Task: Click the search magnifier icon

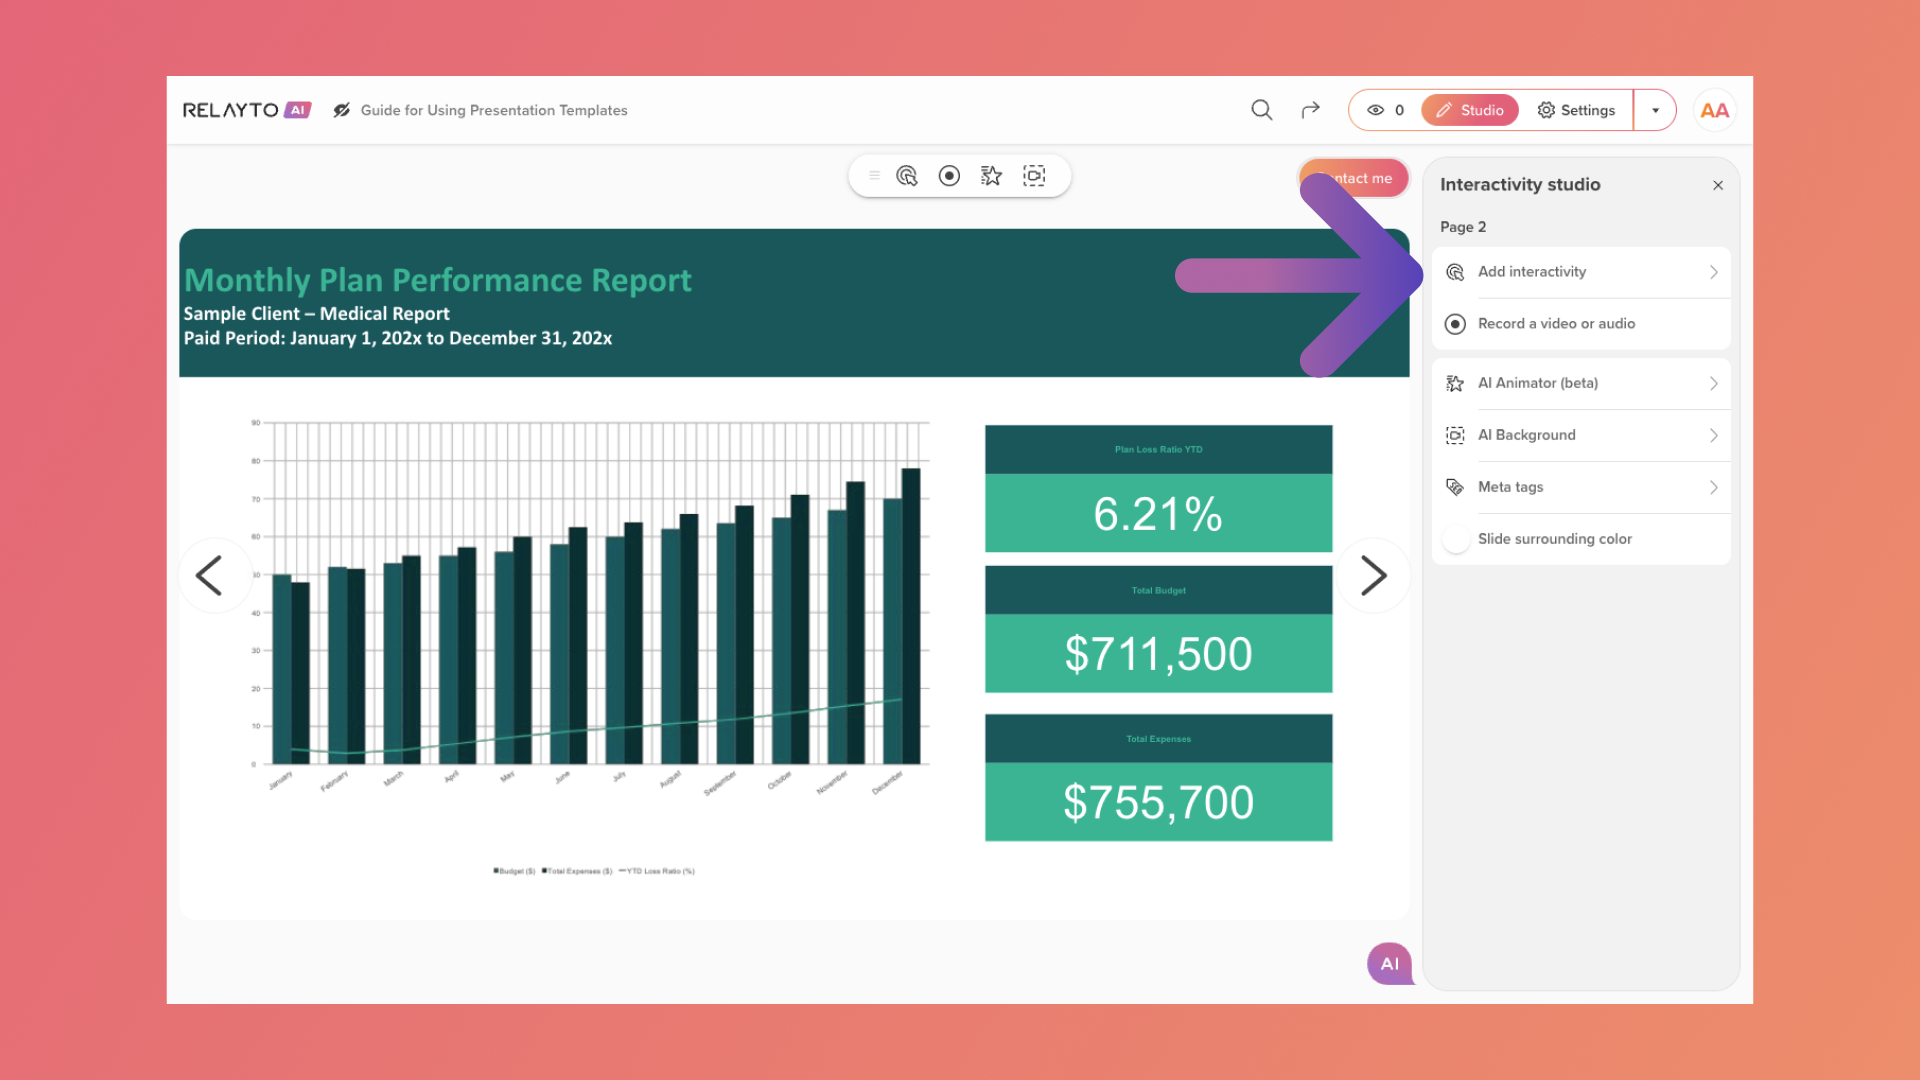Action: pos(1262,110)
